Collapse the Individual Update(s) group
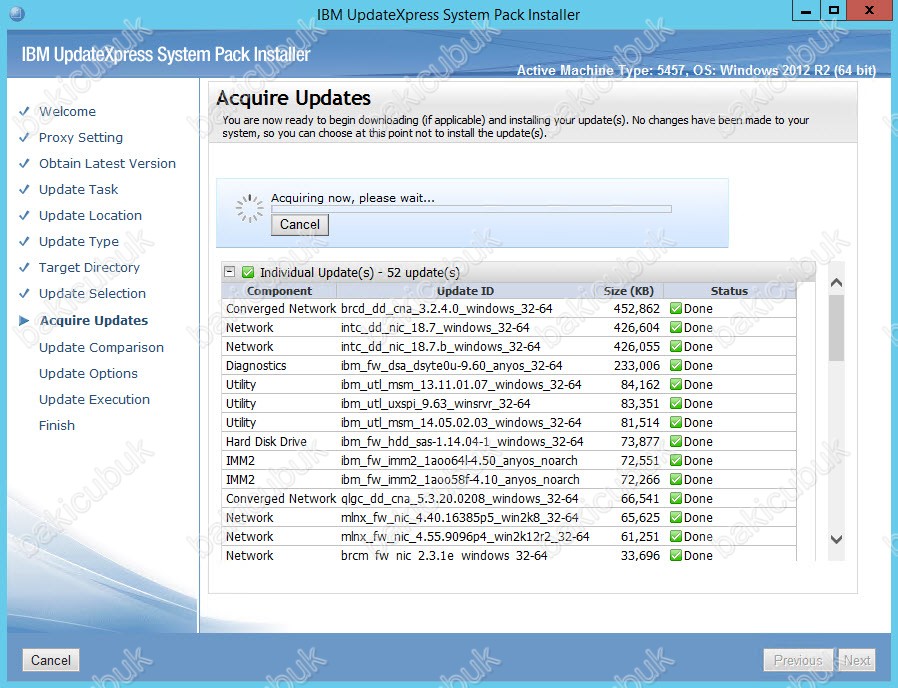Image resolution: width=898 pixels, height=688 pixels. pyautogui.click(x=230, y=272)
